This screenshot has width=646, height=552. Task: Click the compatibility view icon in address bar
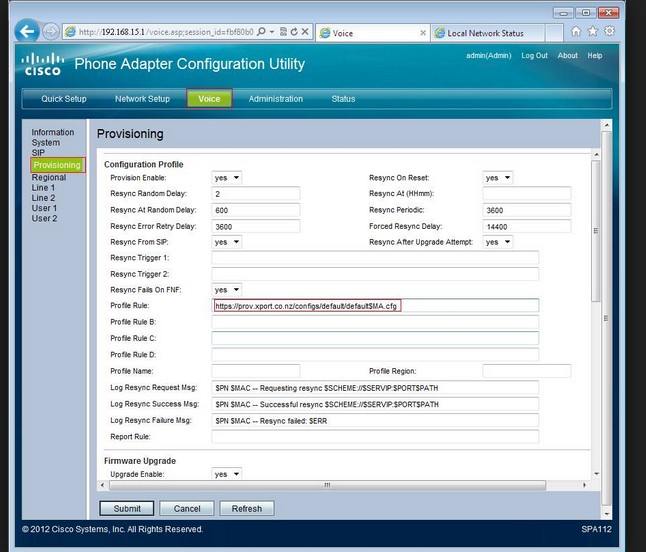tap(283, 32)
